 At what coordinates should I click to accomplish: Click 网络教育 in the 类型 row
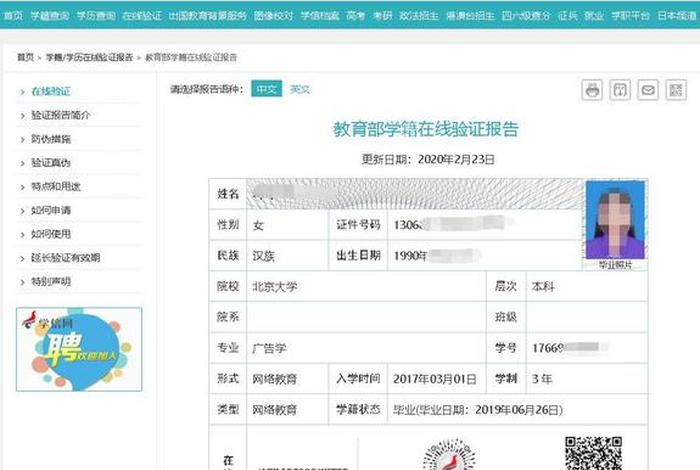coord(275,410)
